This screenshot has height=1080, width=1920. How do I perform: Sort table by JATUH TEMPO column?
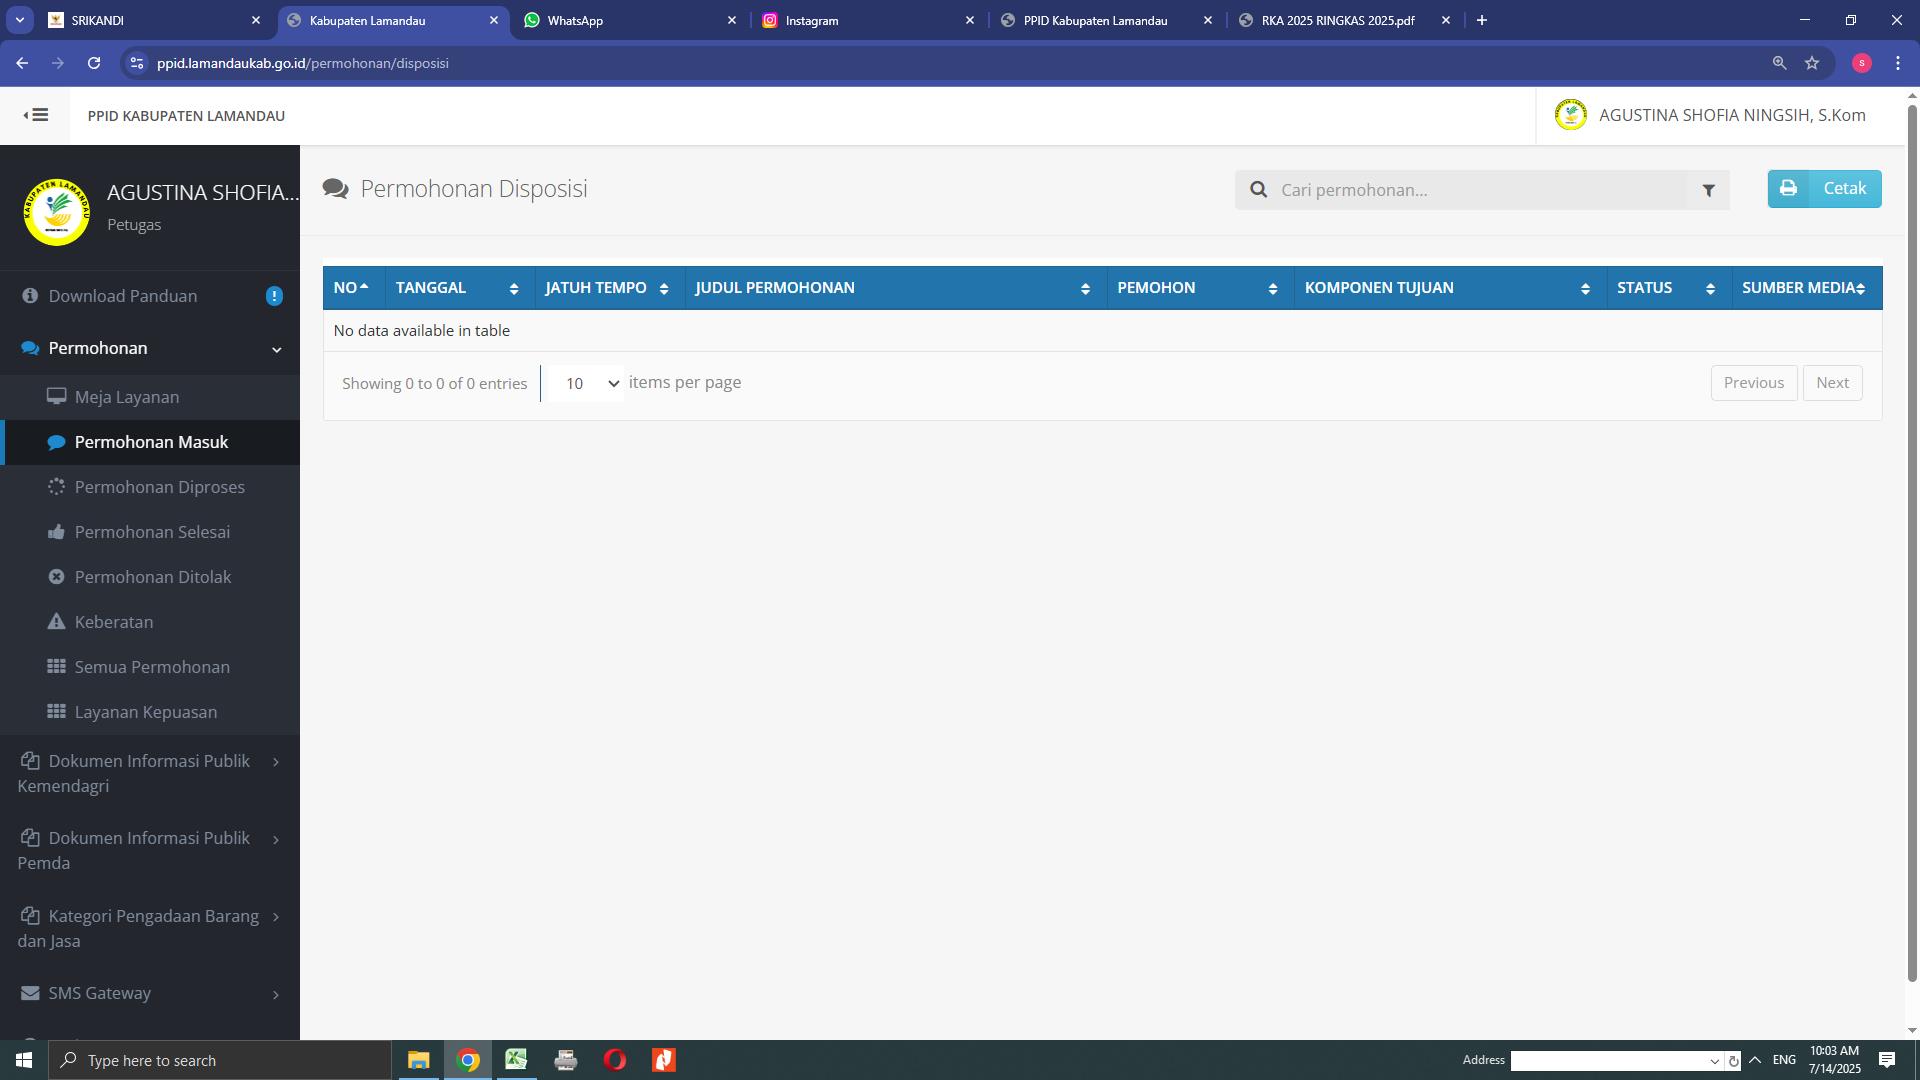pyautogui.click(x=610, y=288)
